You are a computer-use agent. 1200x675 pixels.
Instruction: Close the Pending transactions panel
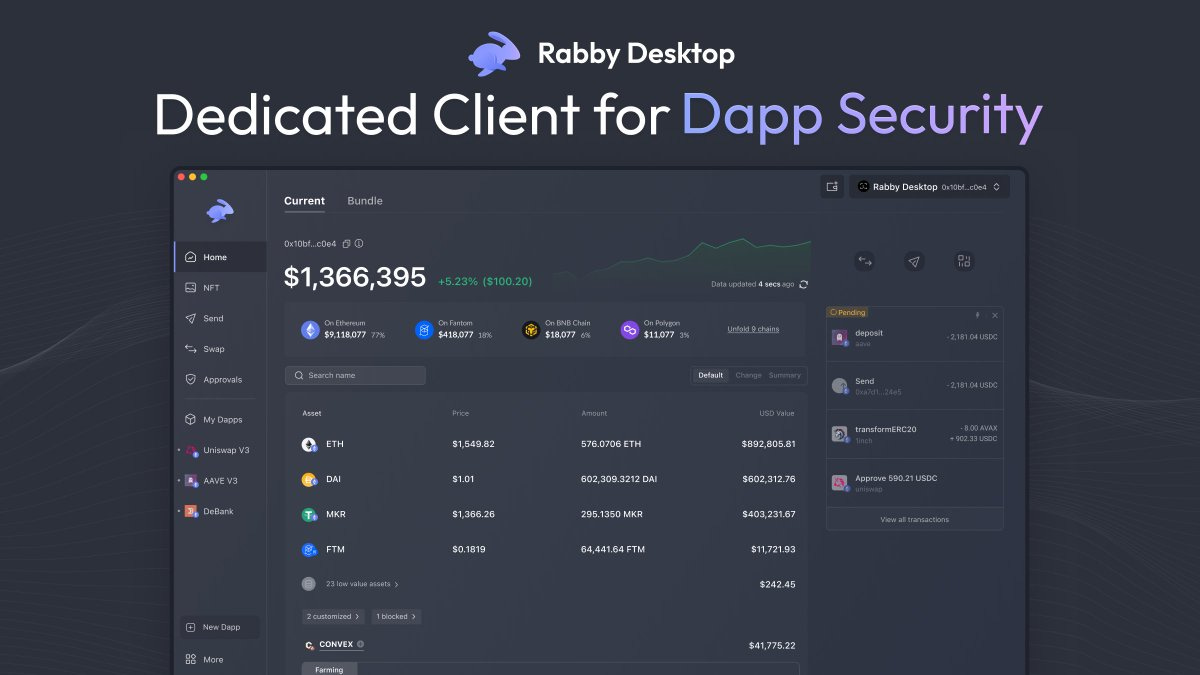click(994, 315)
